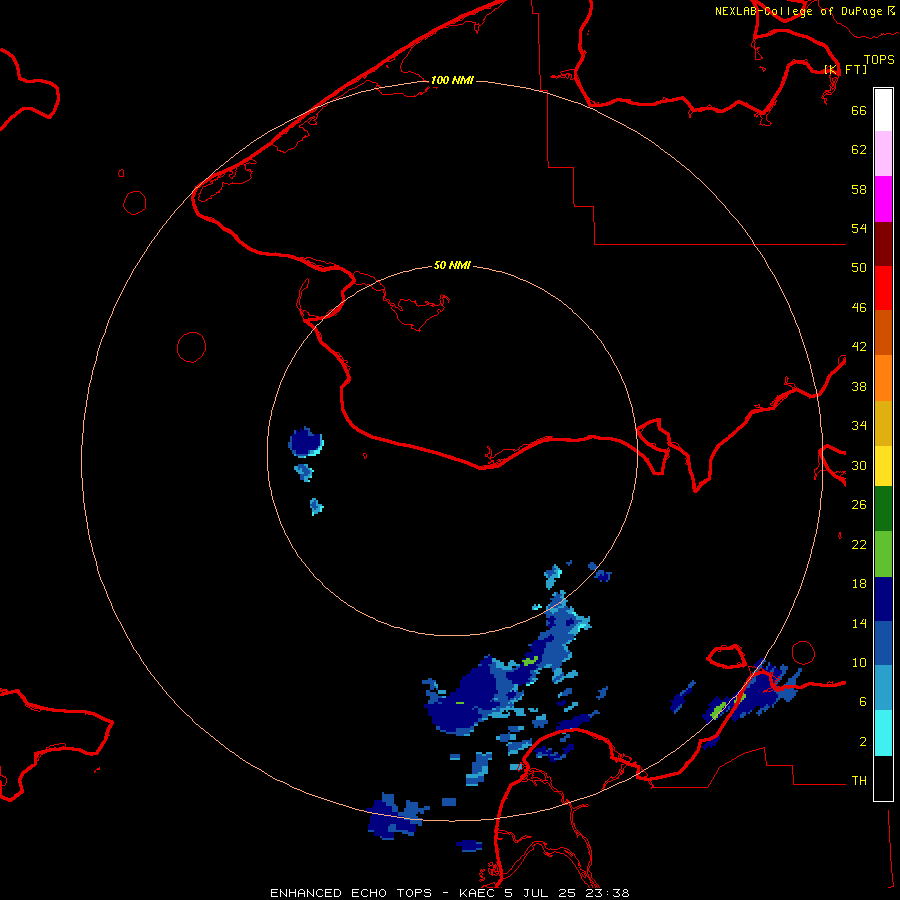
Task: Pick the bright orange legend swatch
Action: (883, 377)
